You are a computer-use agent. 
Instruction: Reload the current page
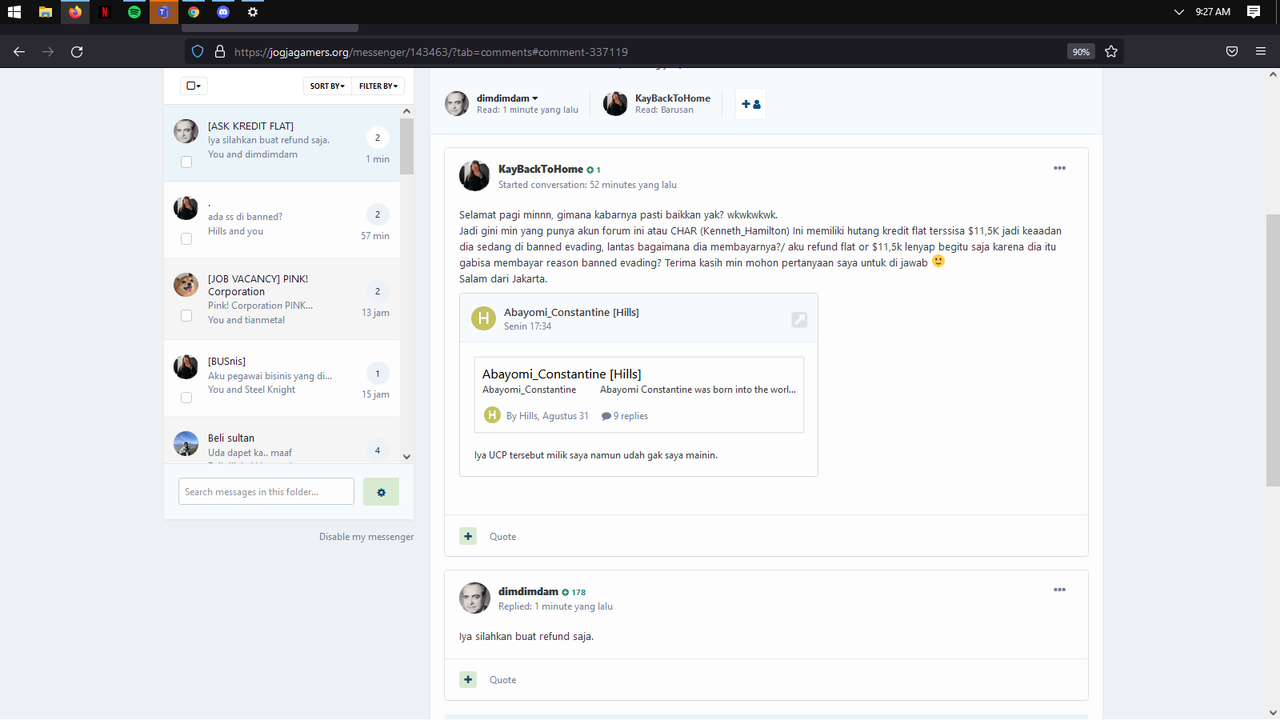click(x=77, y=51)
